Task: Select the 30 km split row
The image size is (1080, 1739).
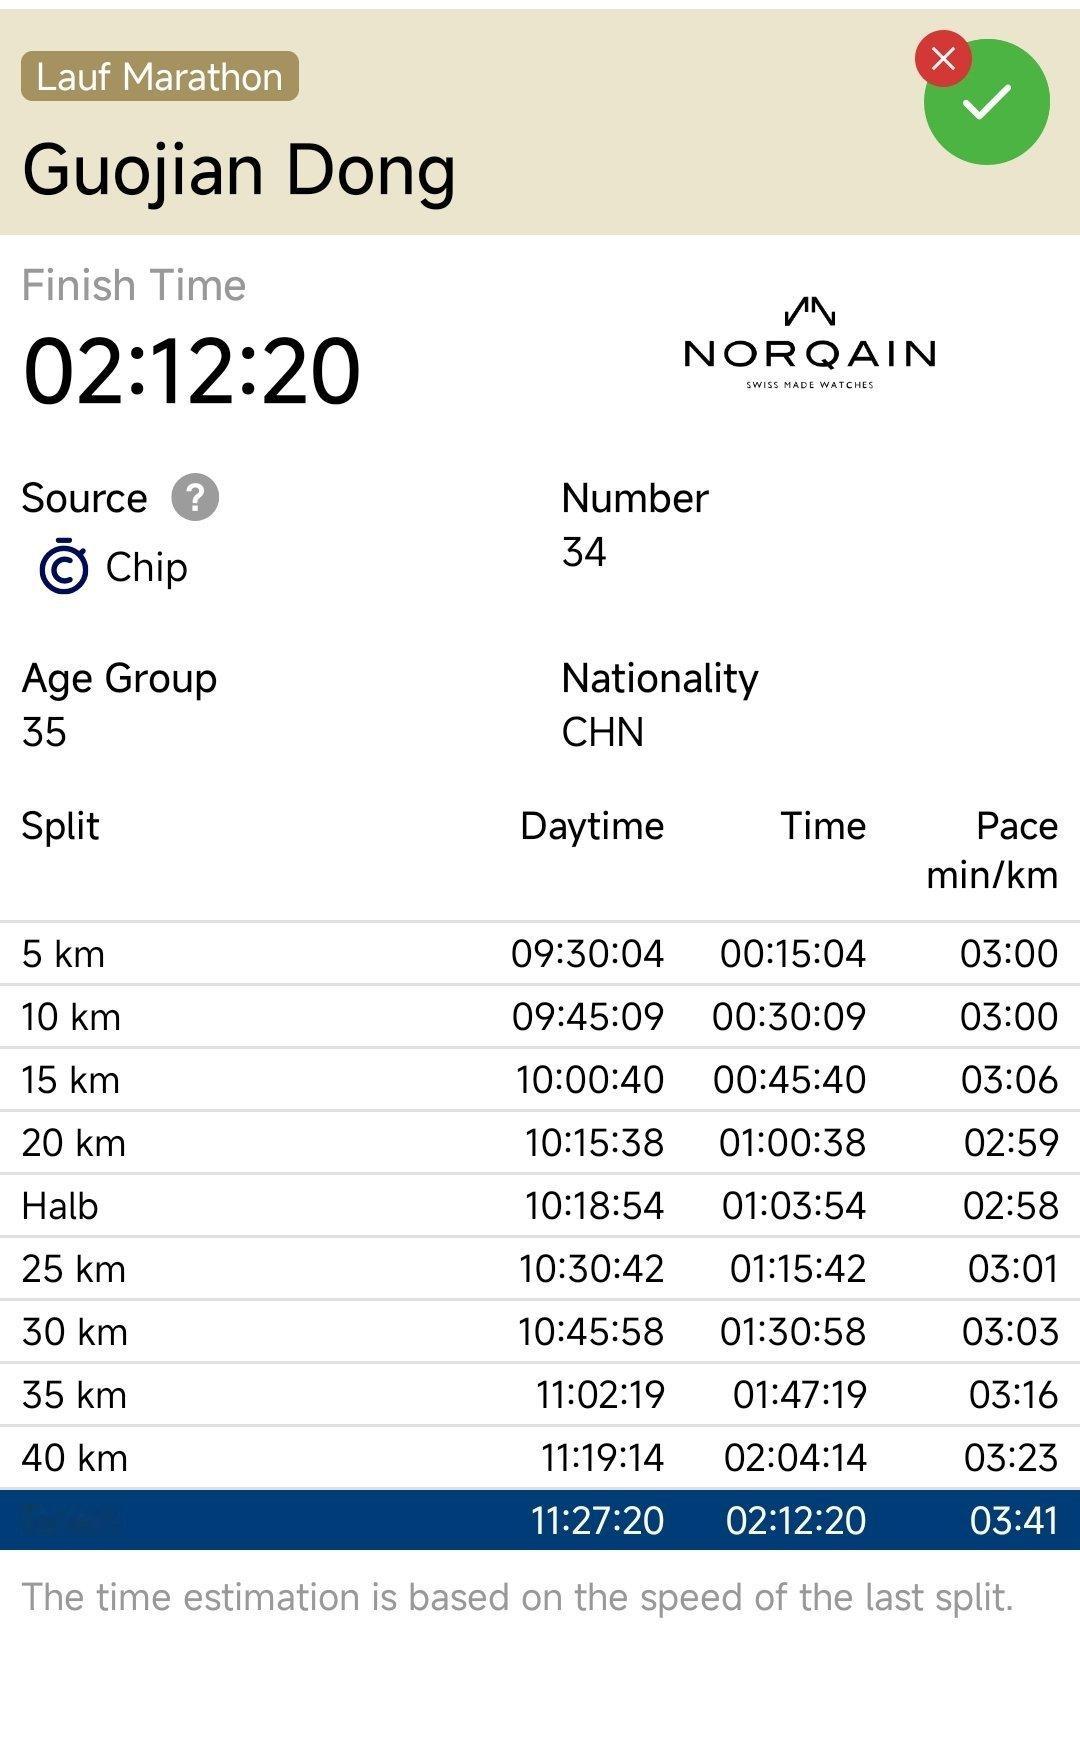Action: tap(540, 1331)
